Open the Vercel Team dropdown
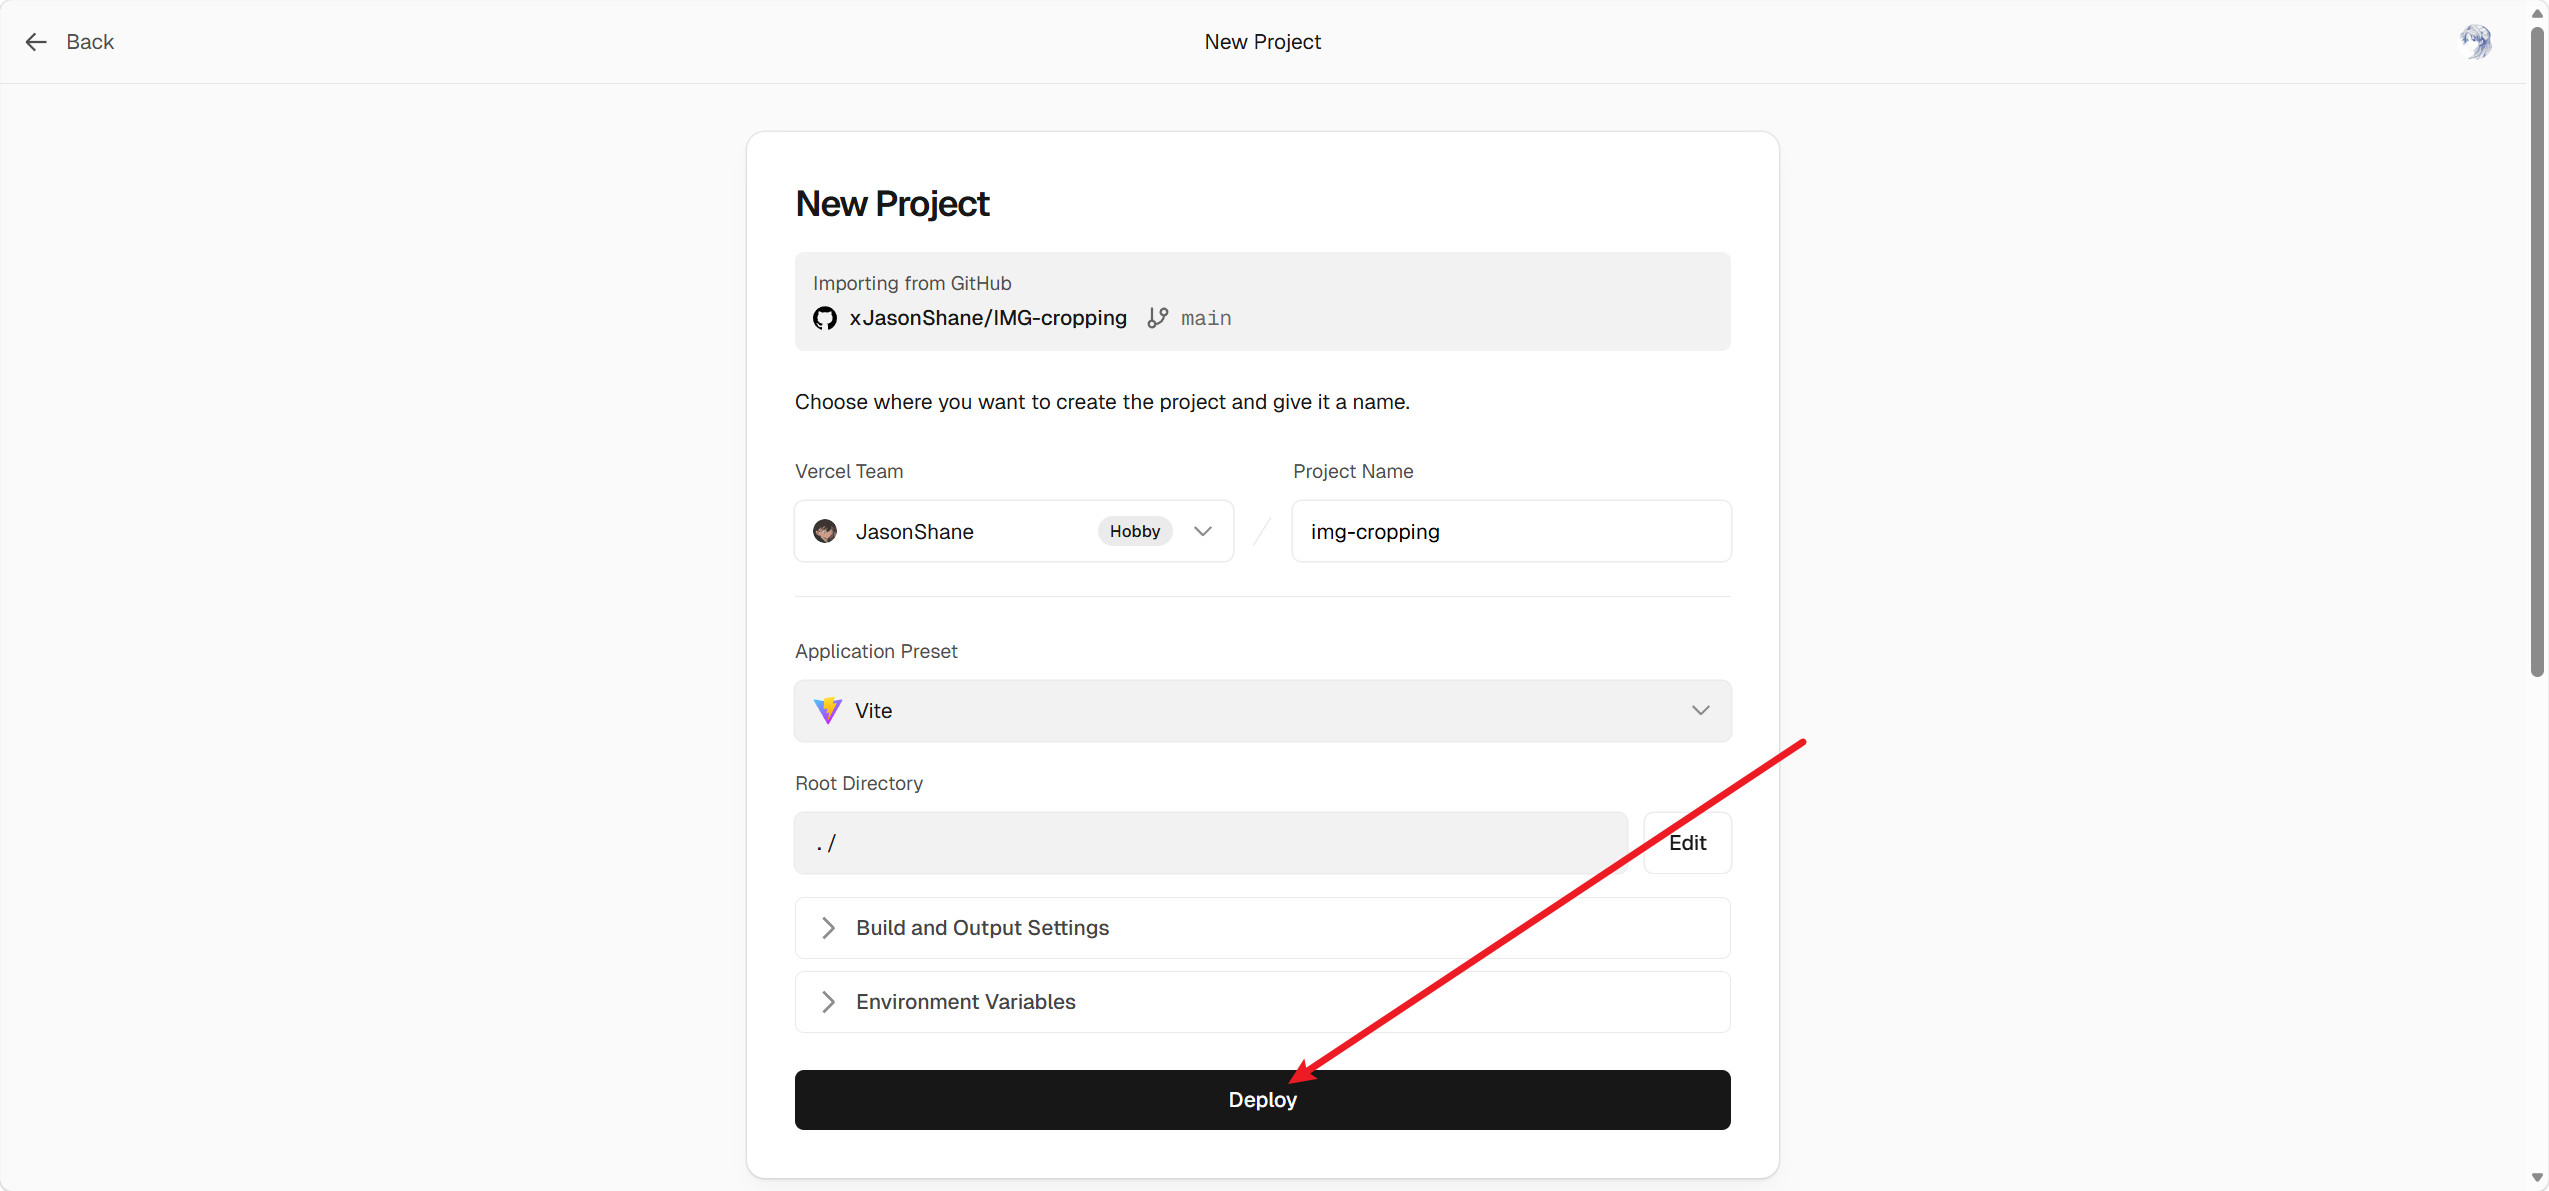The width and height of the screenshot is (2549, 1191). click(1202, 531)
